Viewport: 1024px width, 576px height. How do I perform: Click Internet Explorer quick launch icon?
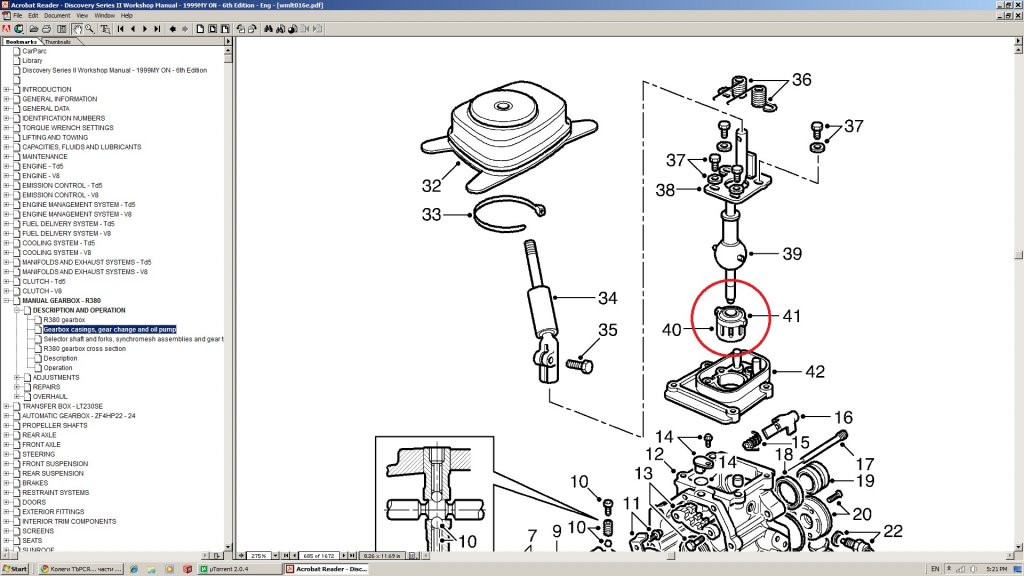(x=133, y=569)
